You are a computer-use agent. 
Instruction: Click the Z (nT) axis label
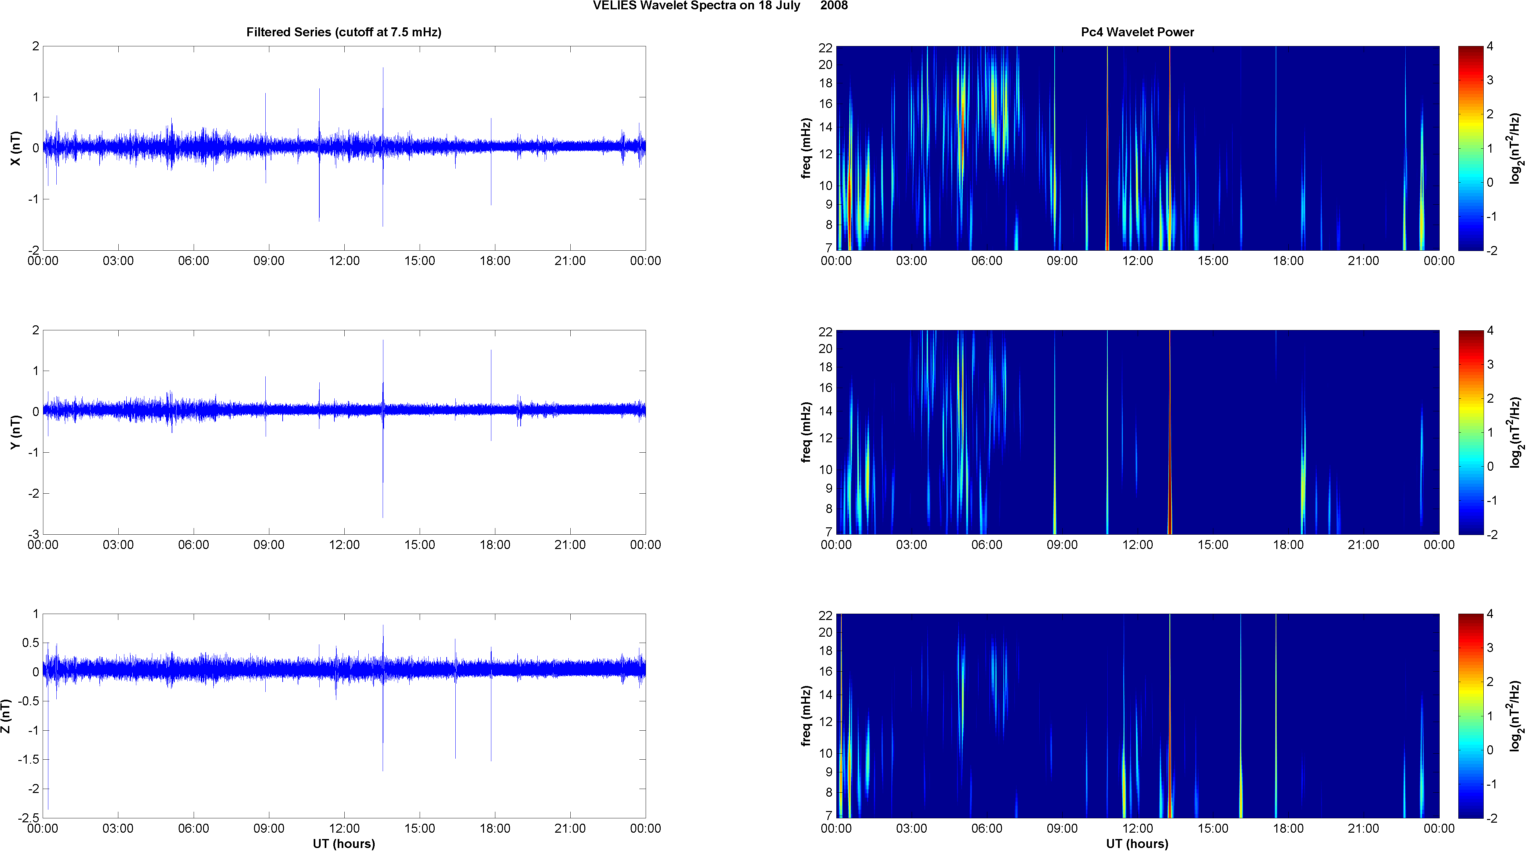point(6,716)
